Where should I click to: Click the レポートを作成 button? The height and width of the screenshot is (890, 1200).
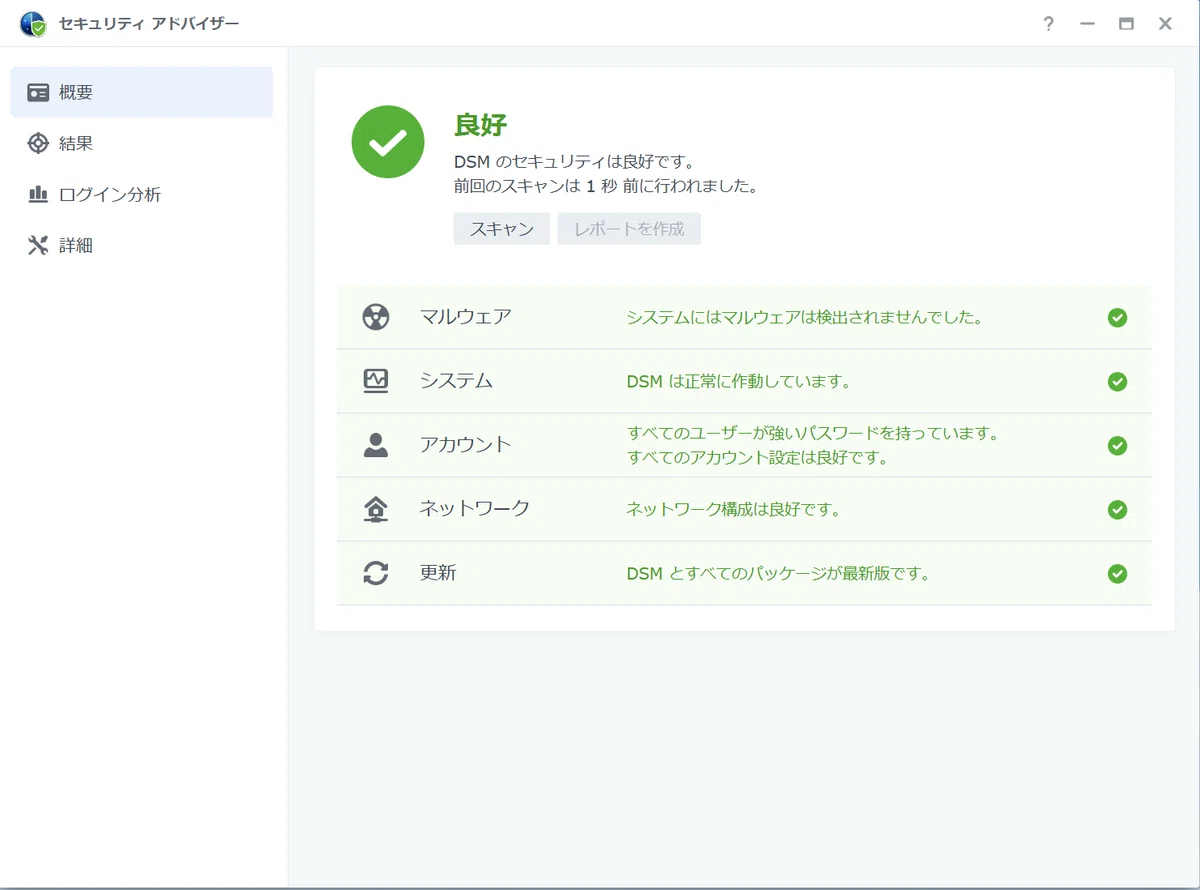point(629,229)
